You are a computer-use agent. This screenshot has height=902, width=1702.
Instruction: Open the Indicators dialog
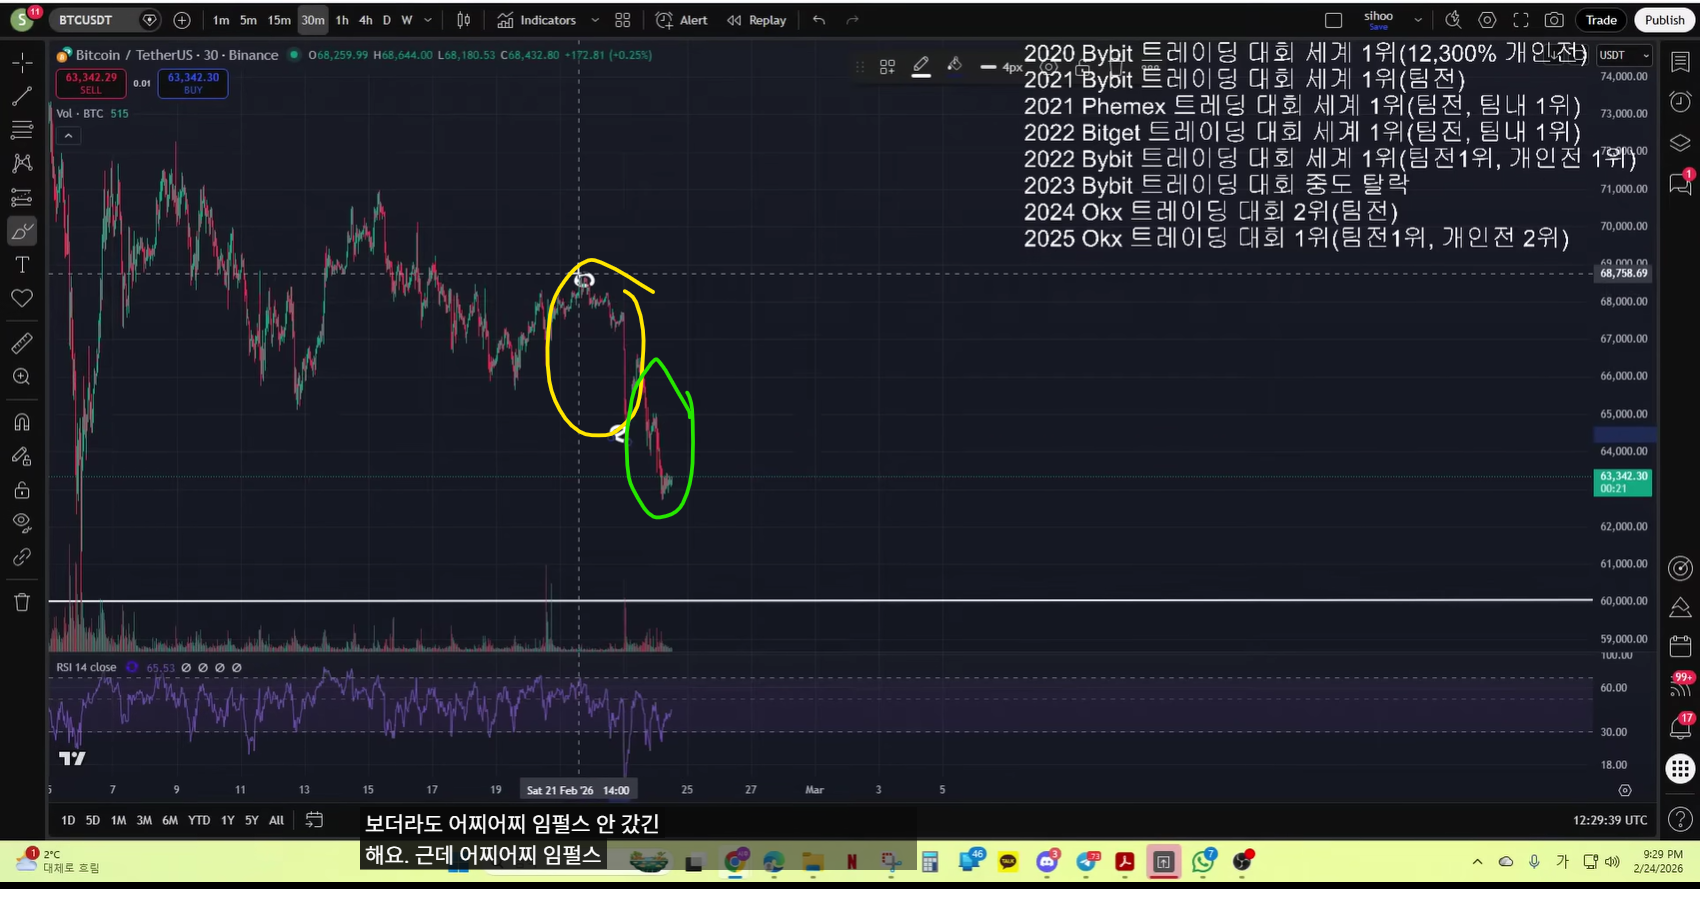(537, 20)
